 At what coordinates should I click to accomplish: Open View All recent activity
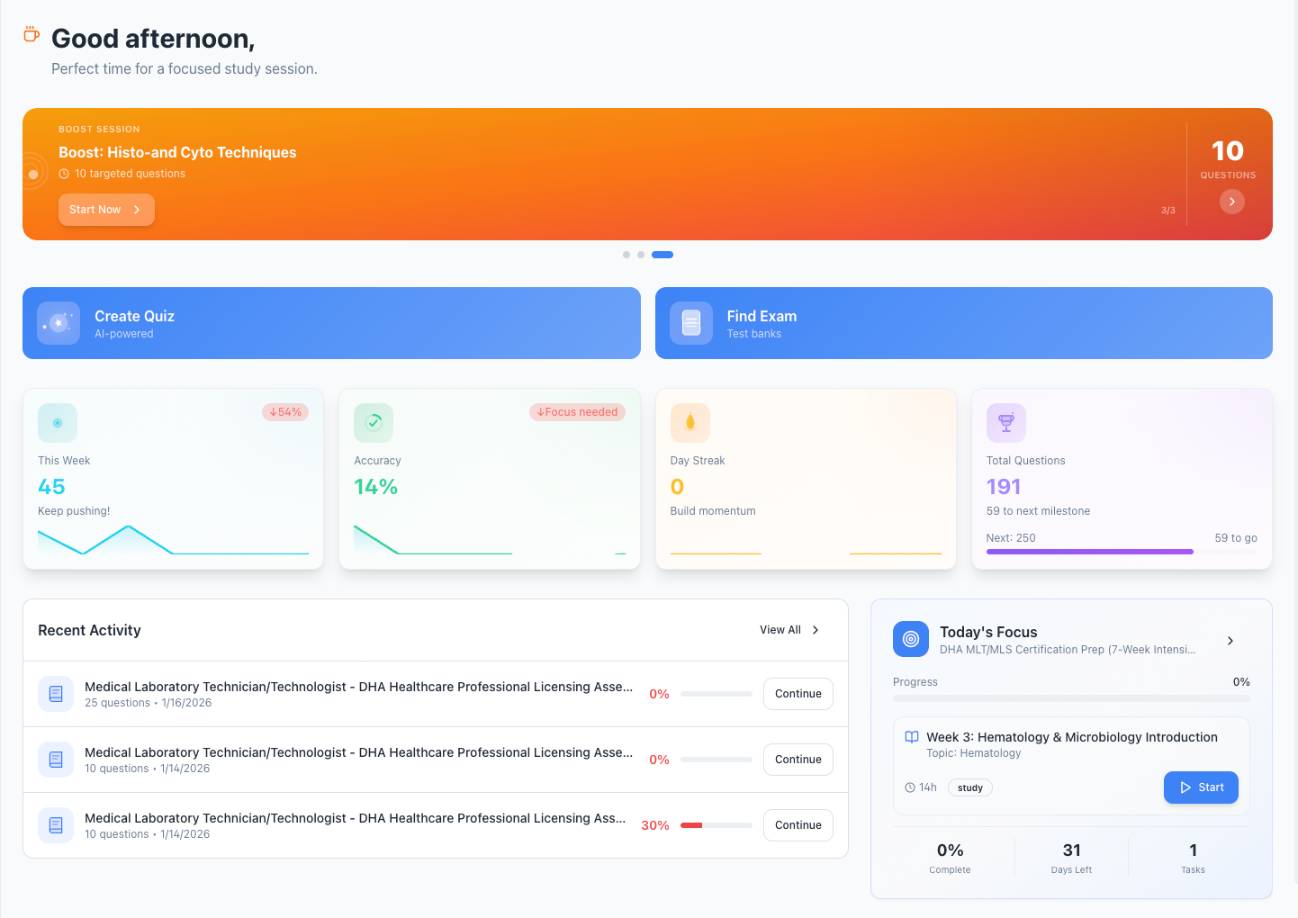(x=790, y=630)
